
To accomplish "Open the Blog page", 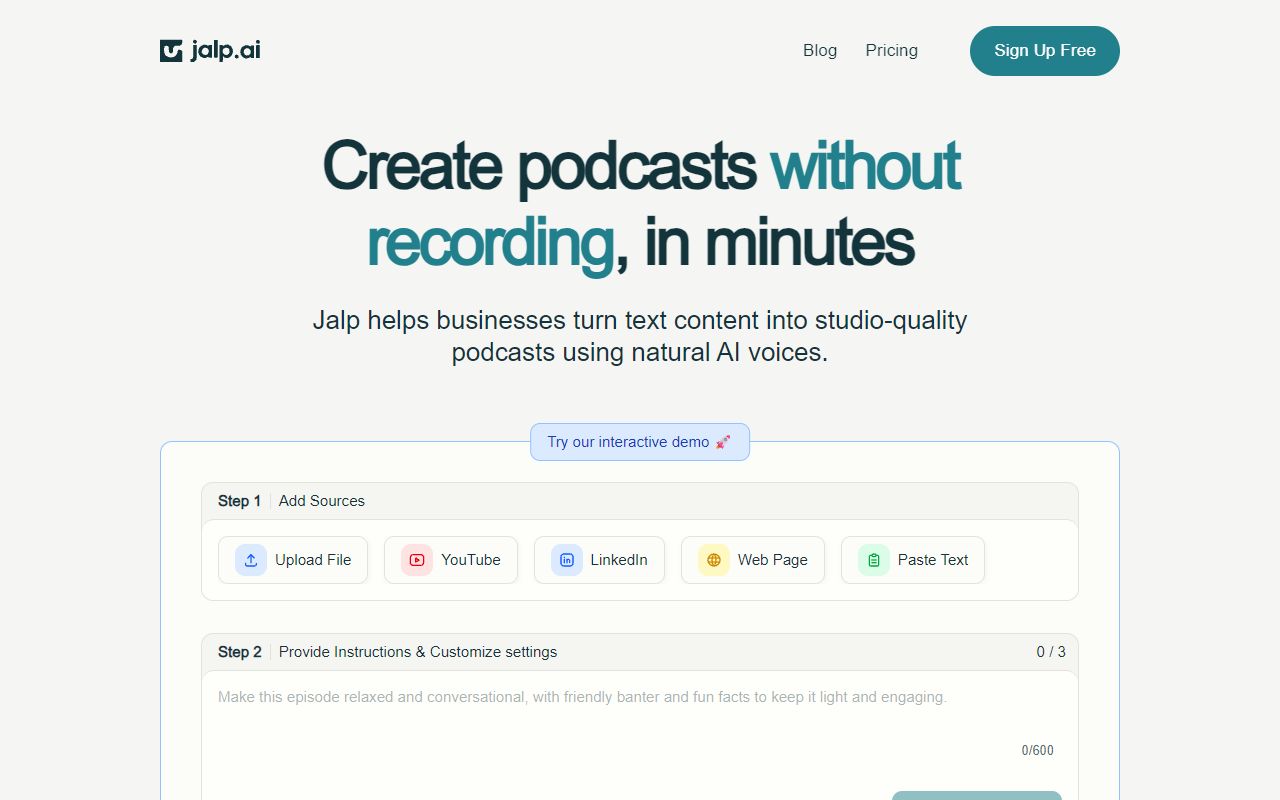I will (x=820, y=50).
